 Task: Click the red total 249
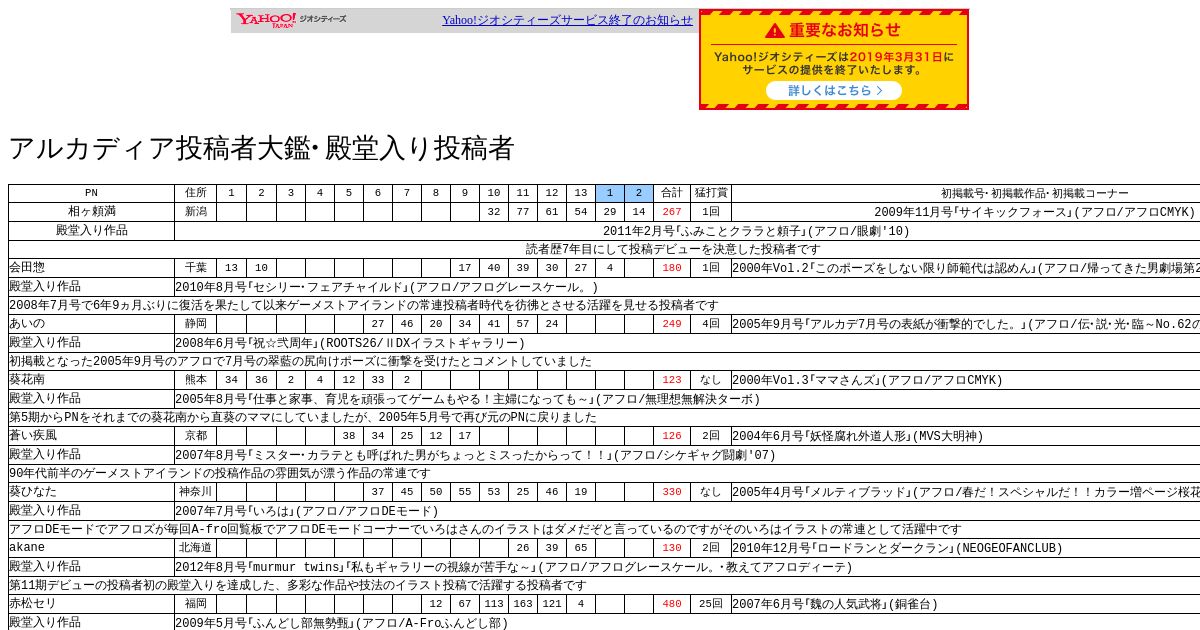pos(671,324)
